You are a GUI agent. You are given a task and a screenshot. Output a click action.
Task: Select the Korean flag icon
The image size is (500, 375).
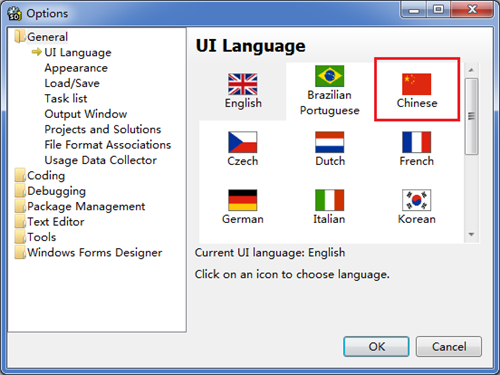point(416,200)
